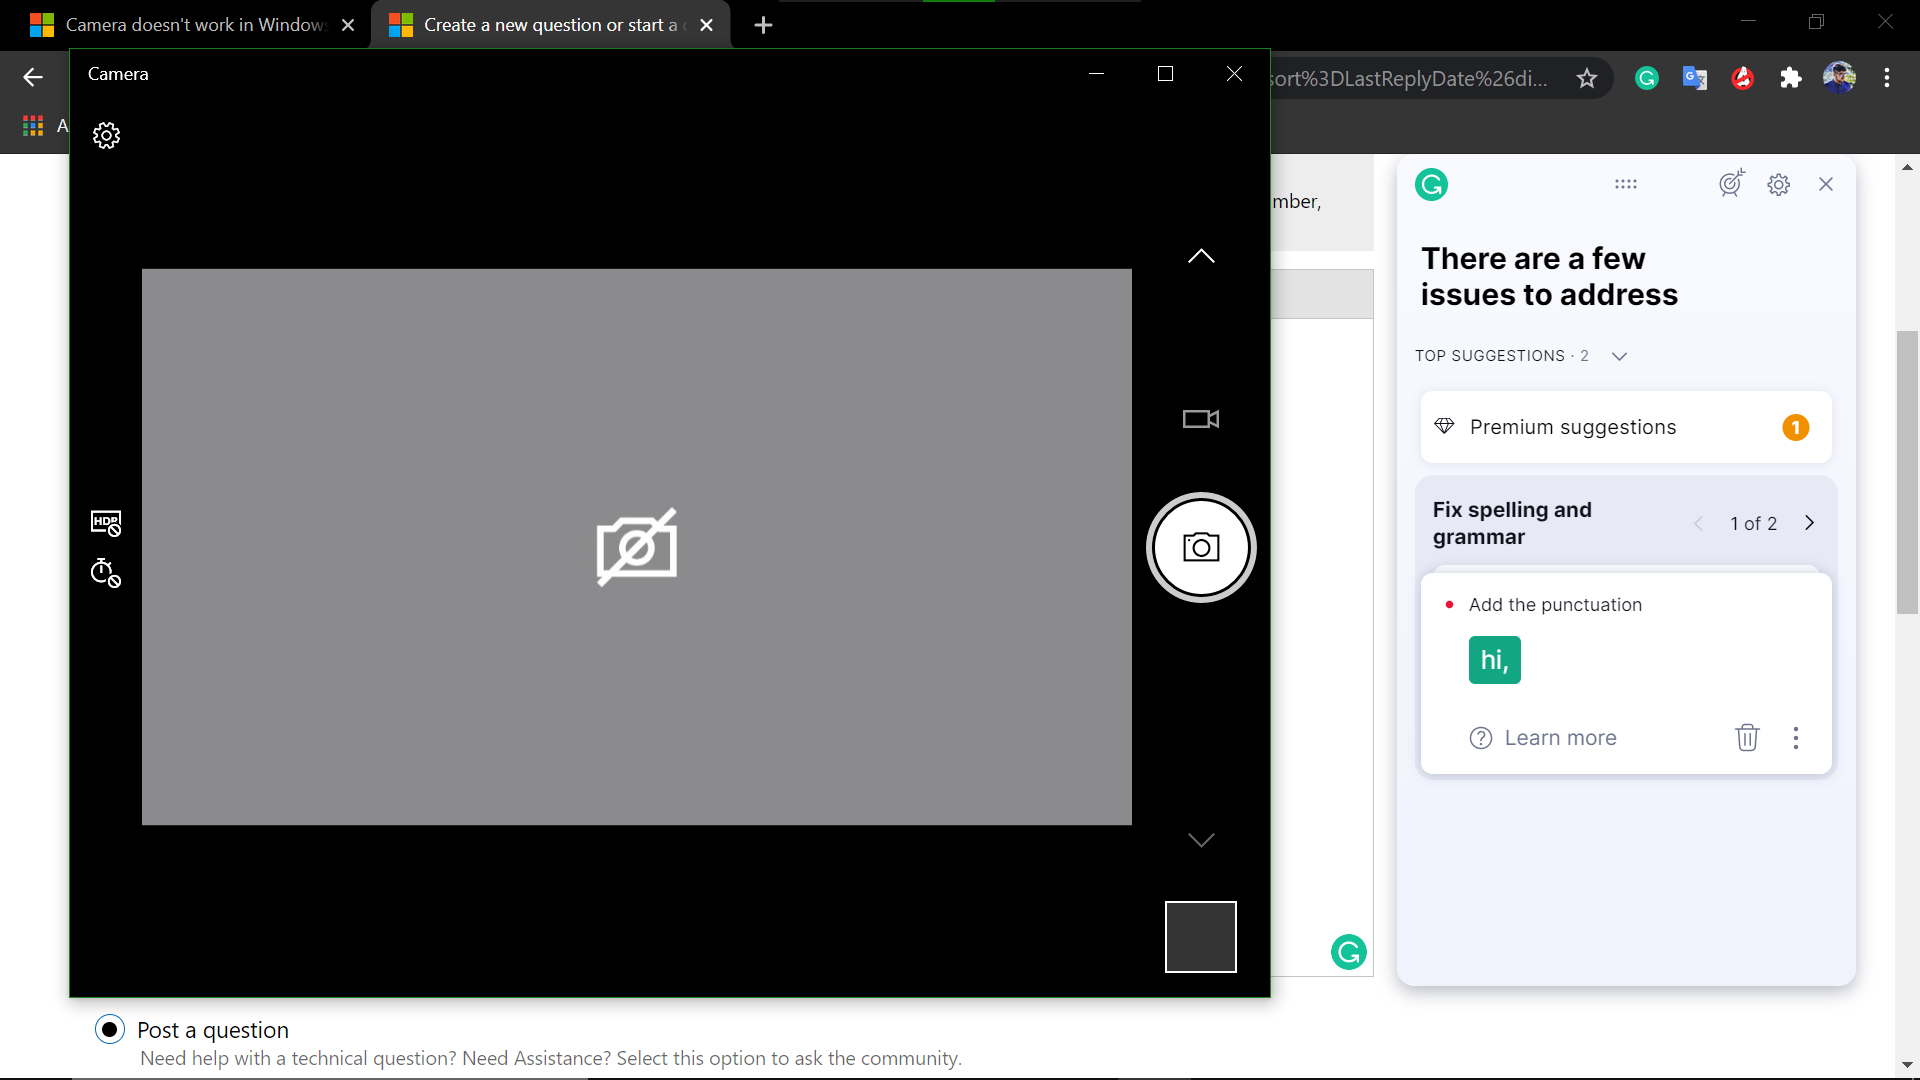1920x1080 pixels.
Task: Expand Top Suggestions dropdown in Grammarly
Action: pos(1619,356)
